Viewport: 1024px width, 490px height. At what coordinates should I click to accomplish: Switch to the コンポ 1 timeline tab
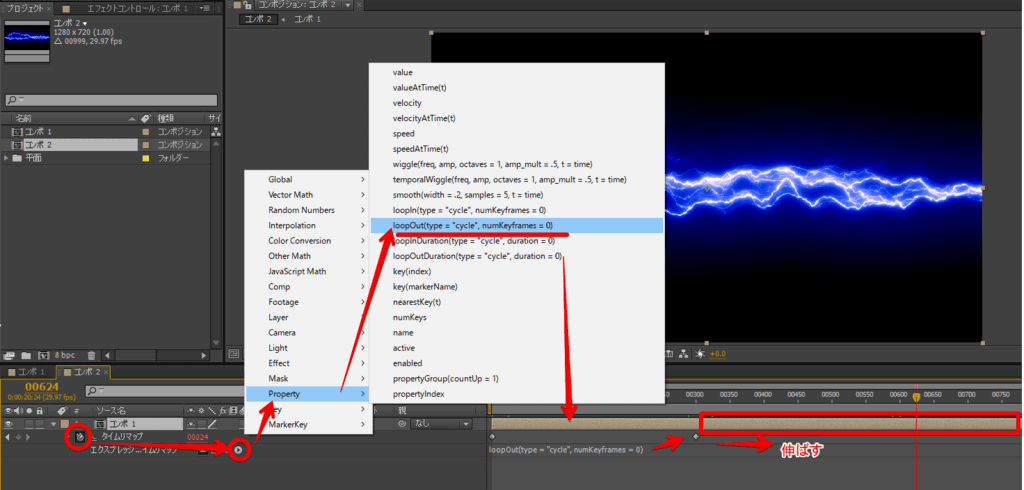pyautogui.click(x=28, y=372)
